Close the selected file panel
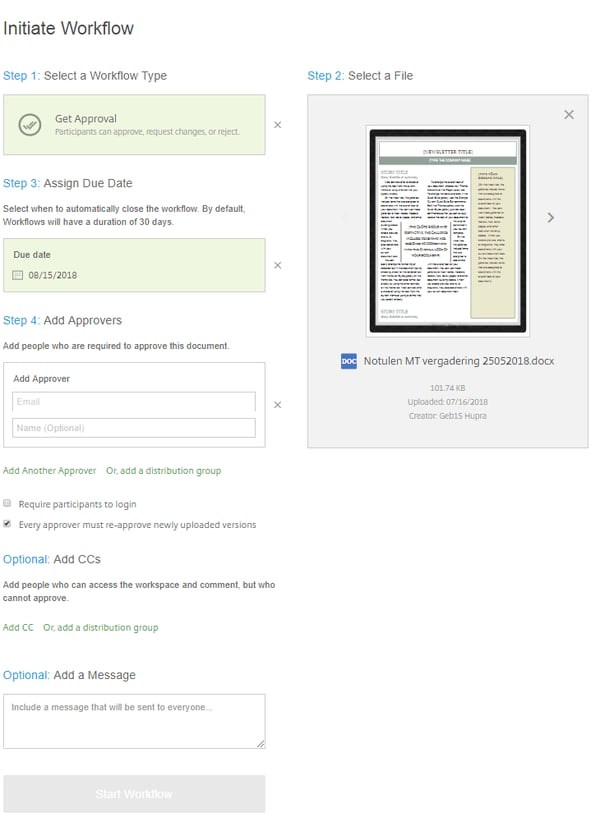Viewport: 600px width, 817px height. pos(569,115)
